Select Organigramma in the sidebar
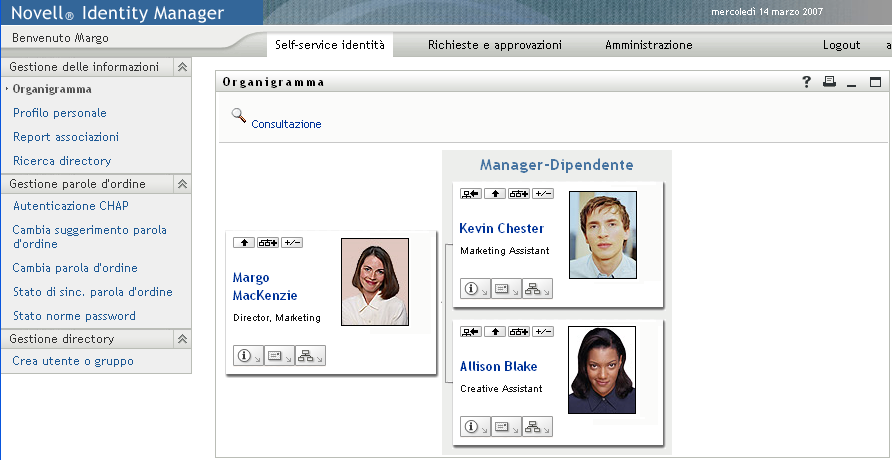Image resolution: width=892 pixels, height=460 pixels. click(x=52, y=89)
